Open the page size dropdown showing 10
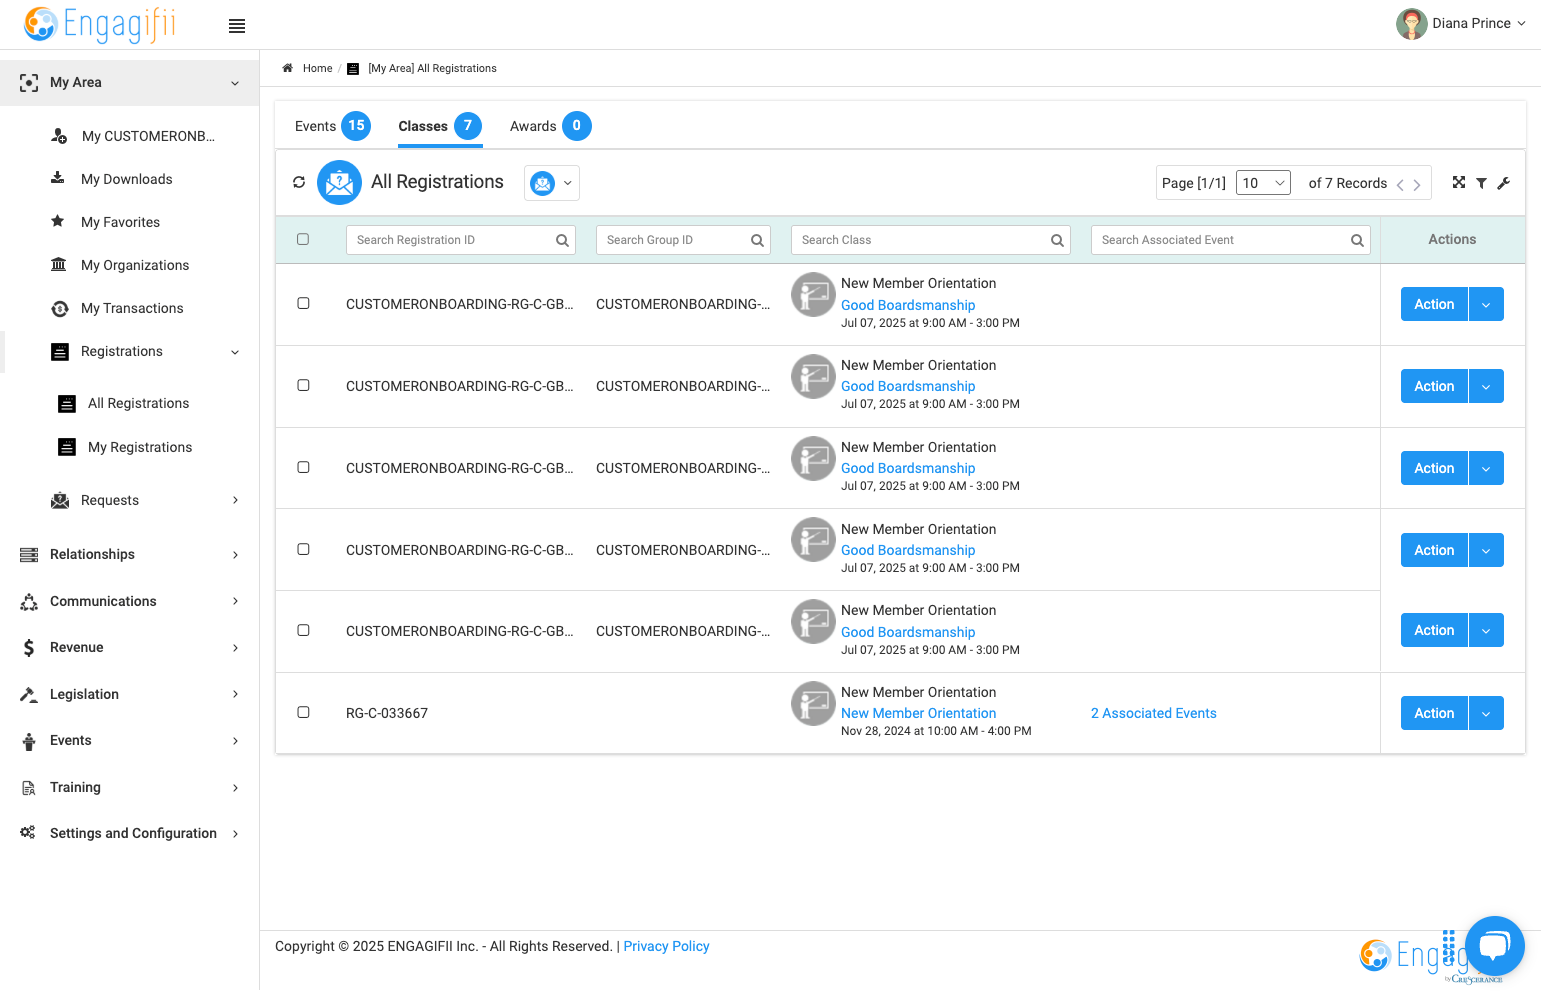The width and height of the screenshot is (1541, 992). 1263,183
